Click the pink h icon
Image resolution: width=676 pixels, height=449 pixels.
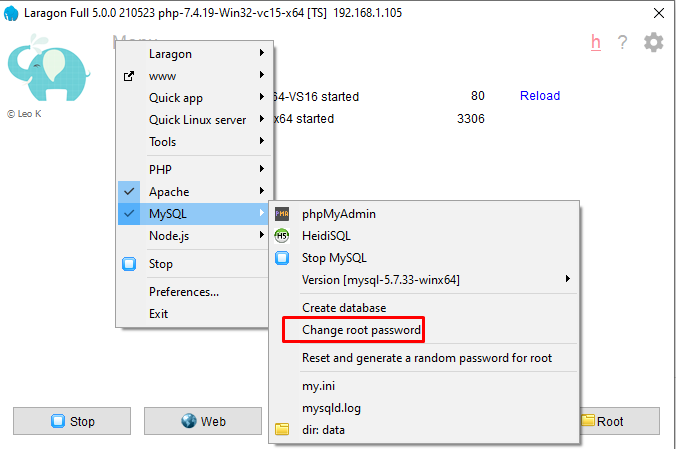click(596, 42)
